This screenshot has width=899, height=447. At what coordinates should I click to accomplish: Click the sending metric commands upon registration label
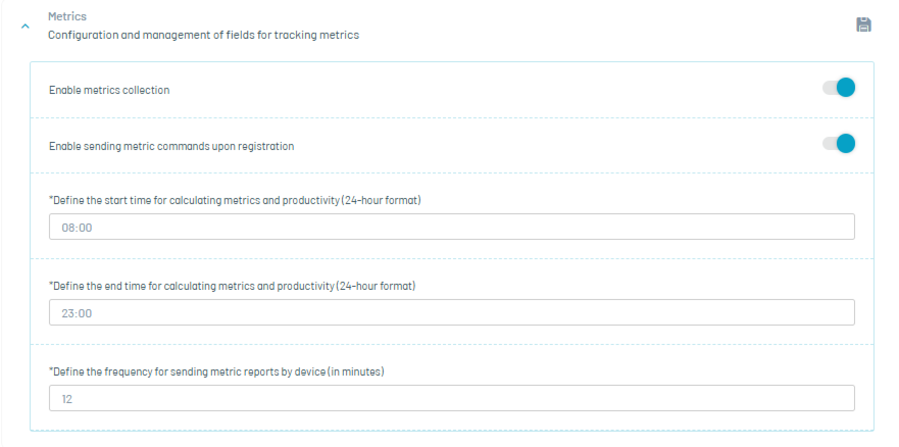tap(171, 146)
